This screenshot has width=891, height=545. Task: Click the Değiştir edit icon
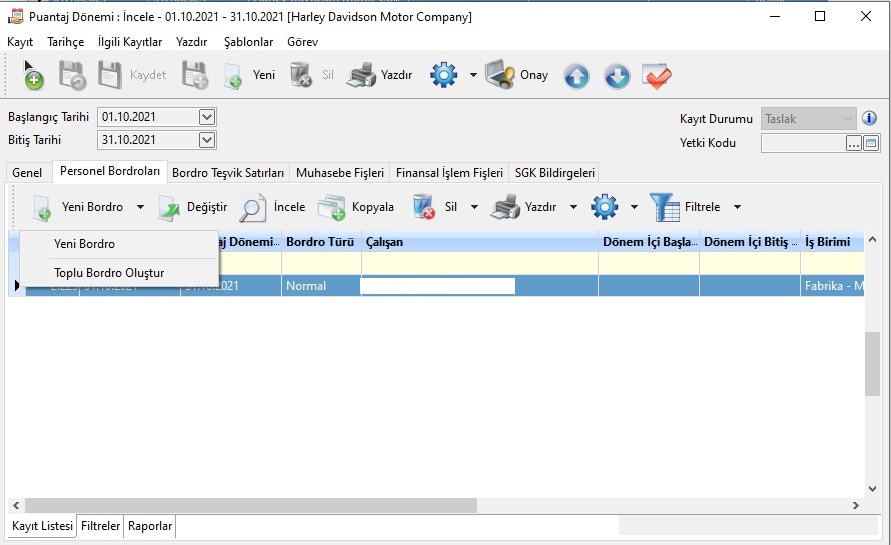click(x=168, y=207)
